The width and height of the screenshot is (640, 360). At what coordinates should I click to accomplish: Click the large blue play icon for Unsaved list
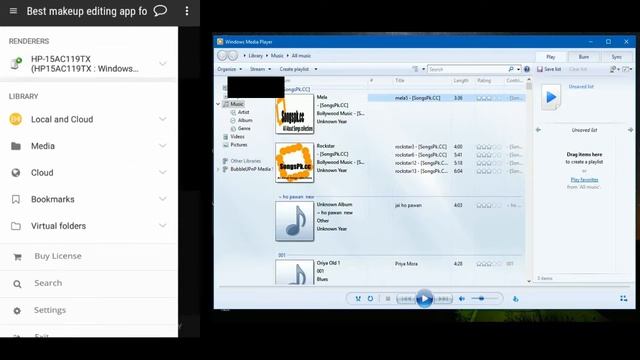click(x=551, y=97)
